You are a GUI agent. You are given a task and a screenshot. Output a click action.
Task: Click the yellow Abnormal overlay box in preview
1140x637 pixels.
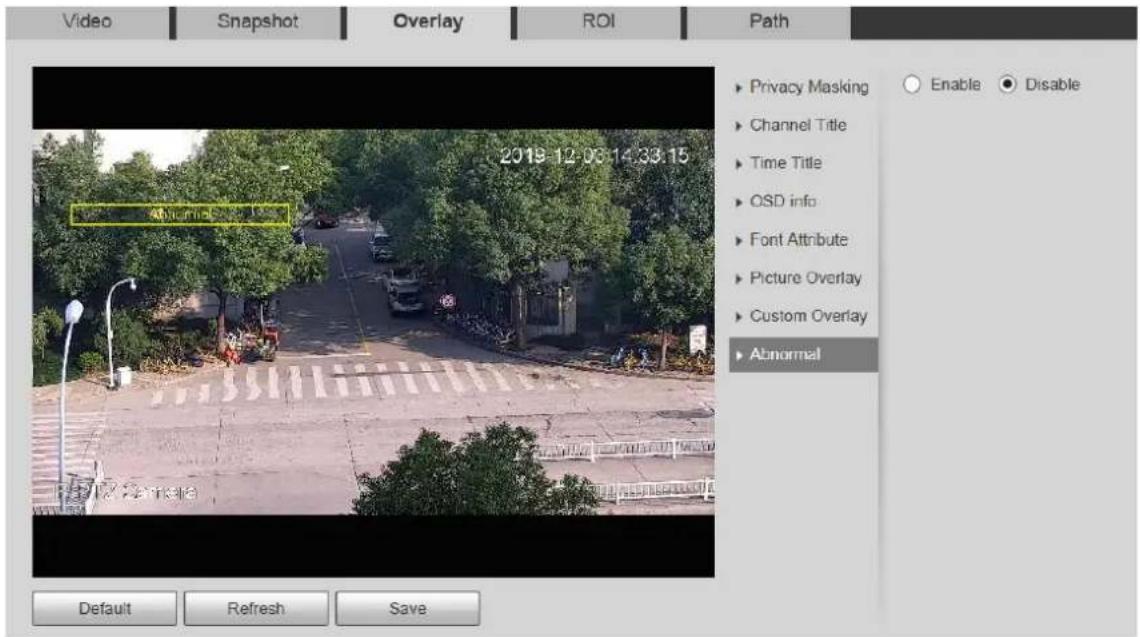click(180, 215)
